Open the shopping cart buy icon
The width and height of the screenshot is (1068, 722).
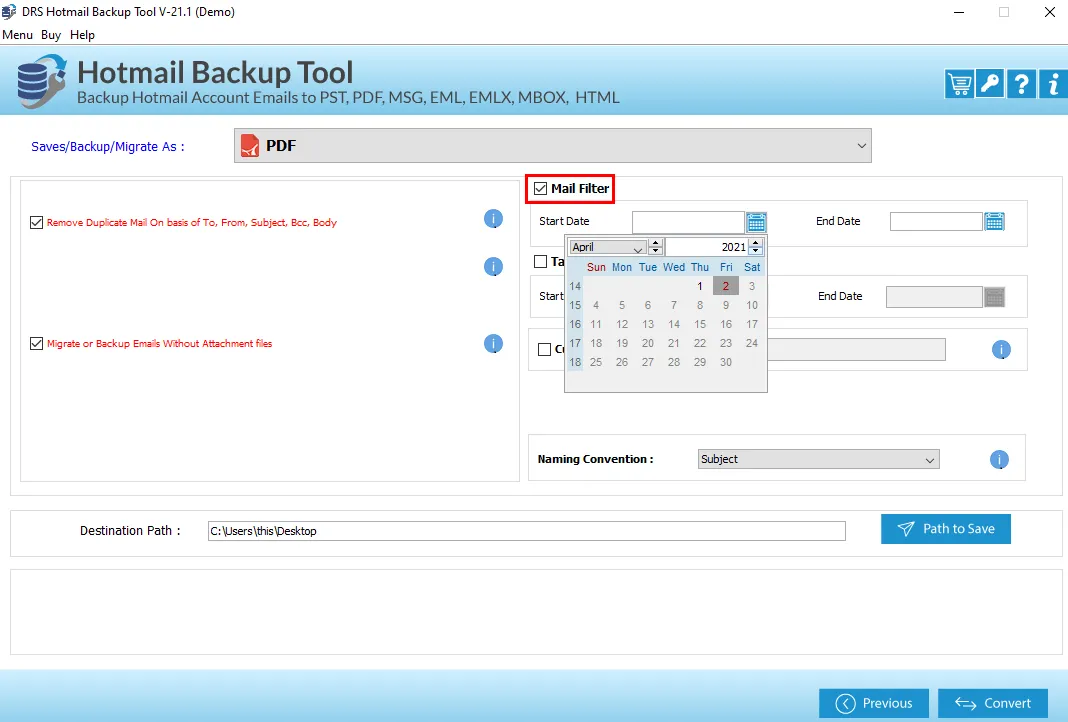[x=959, y=84]
